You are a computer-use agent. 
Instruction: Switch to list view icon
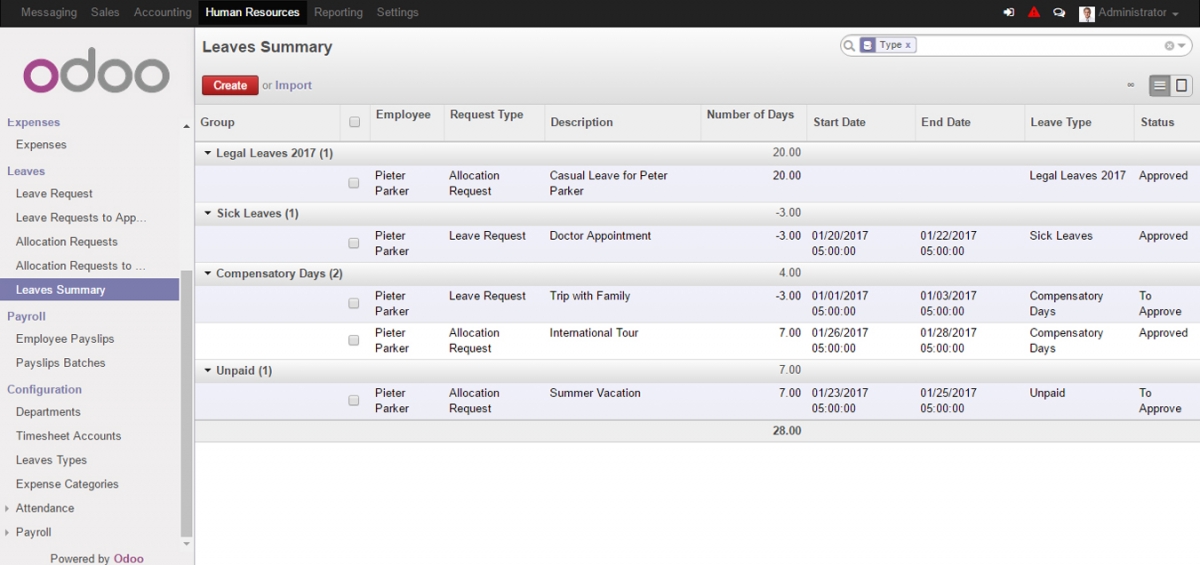pos(1160,86)
